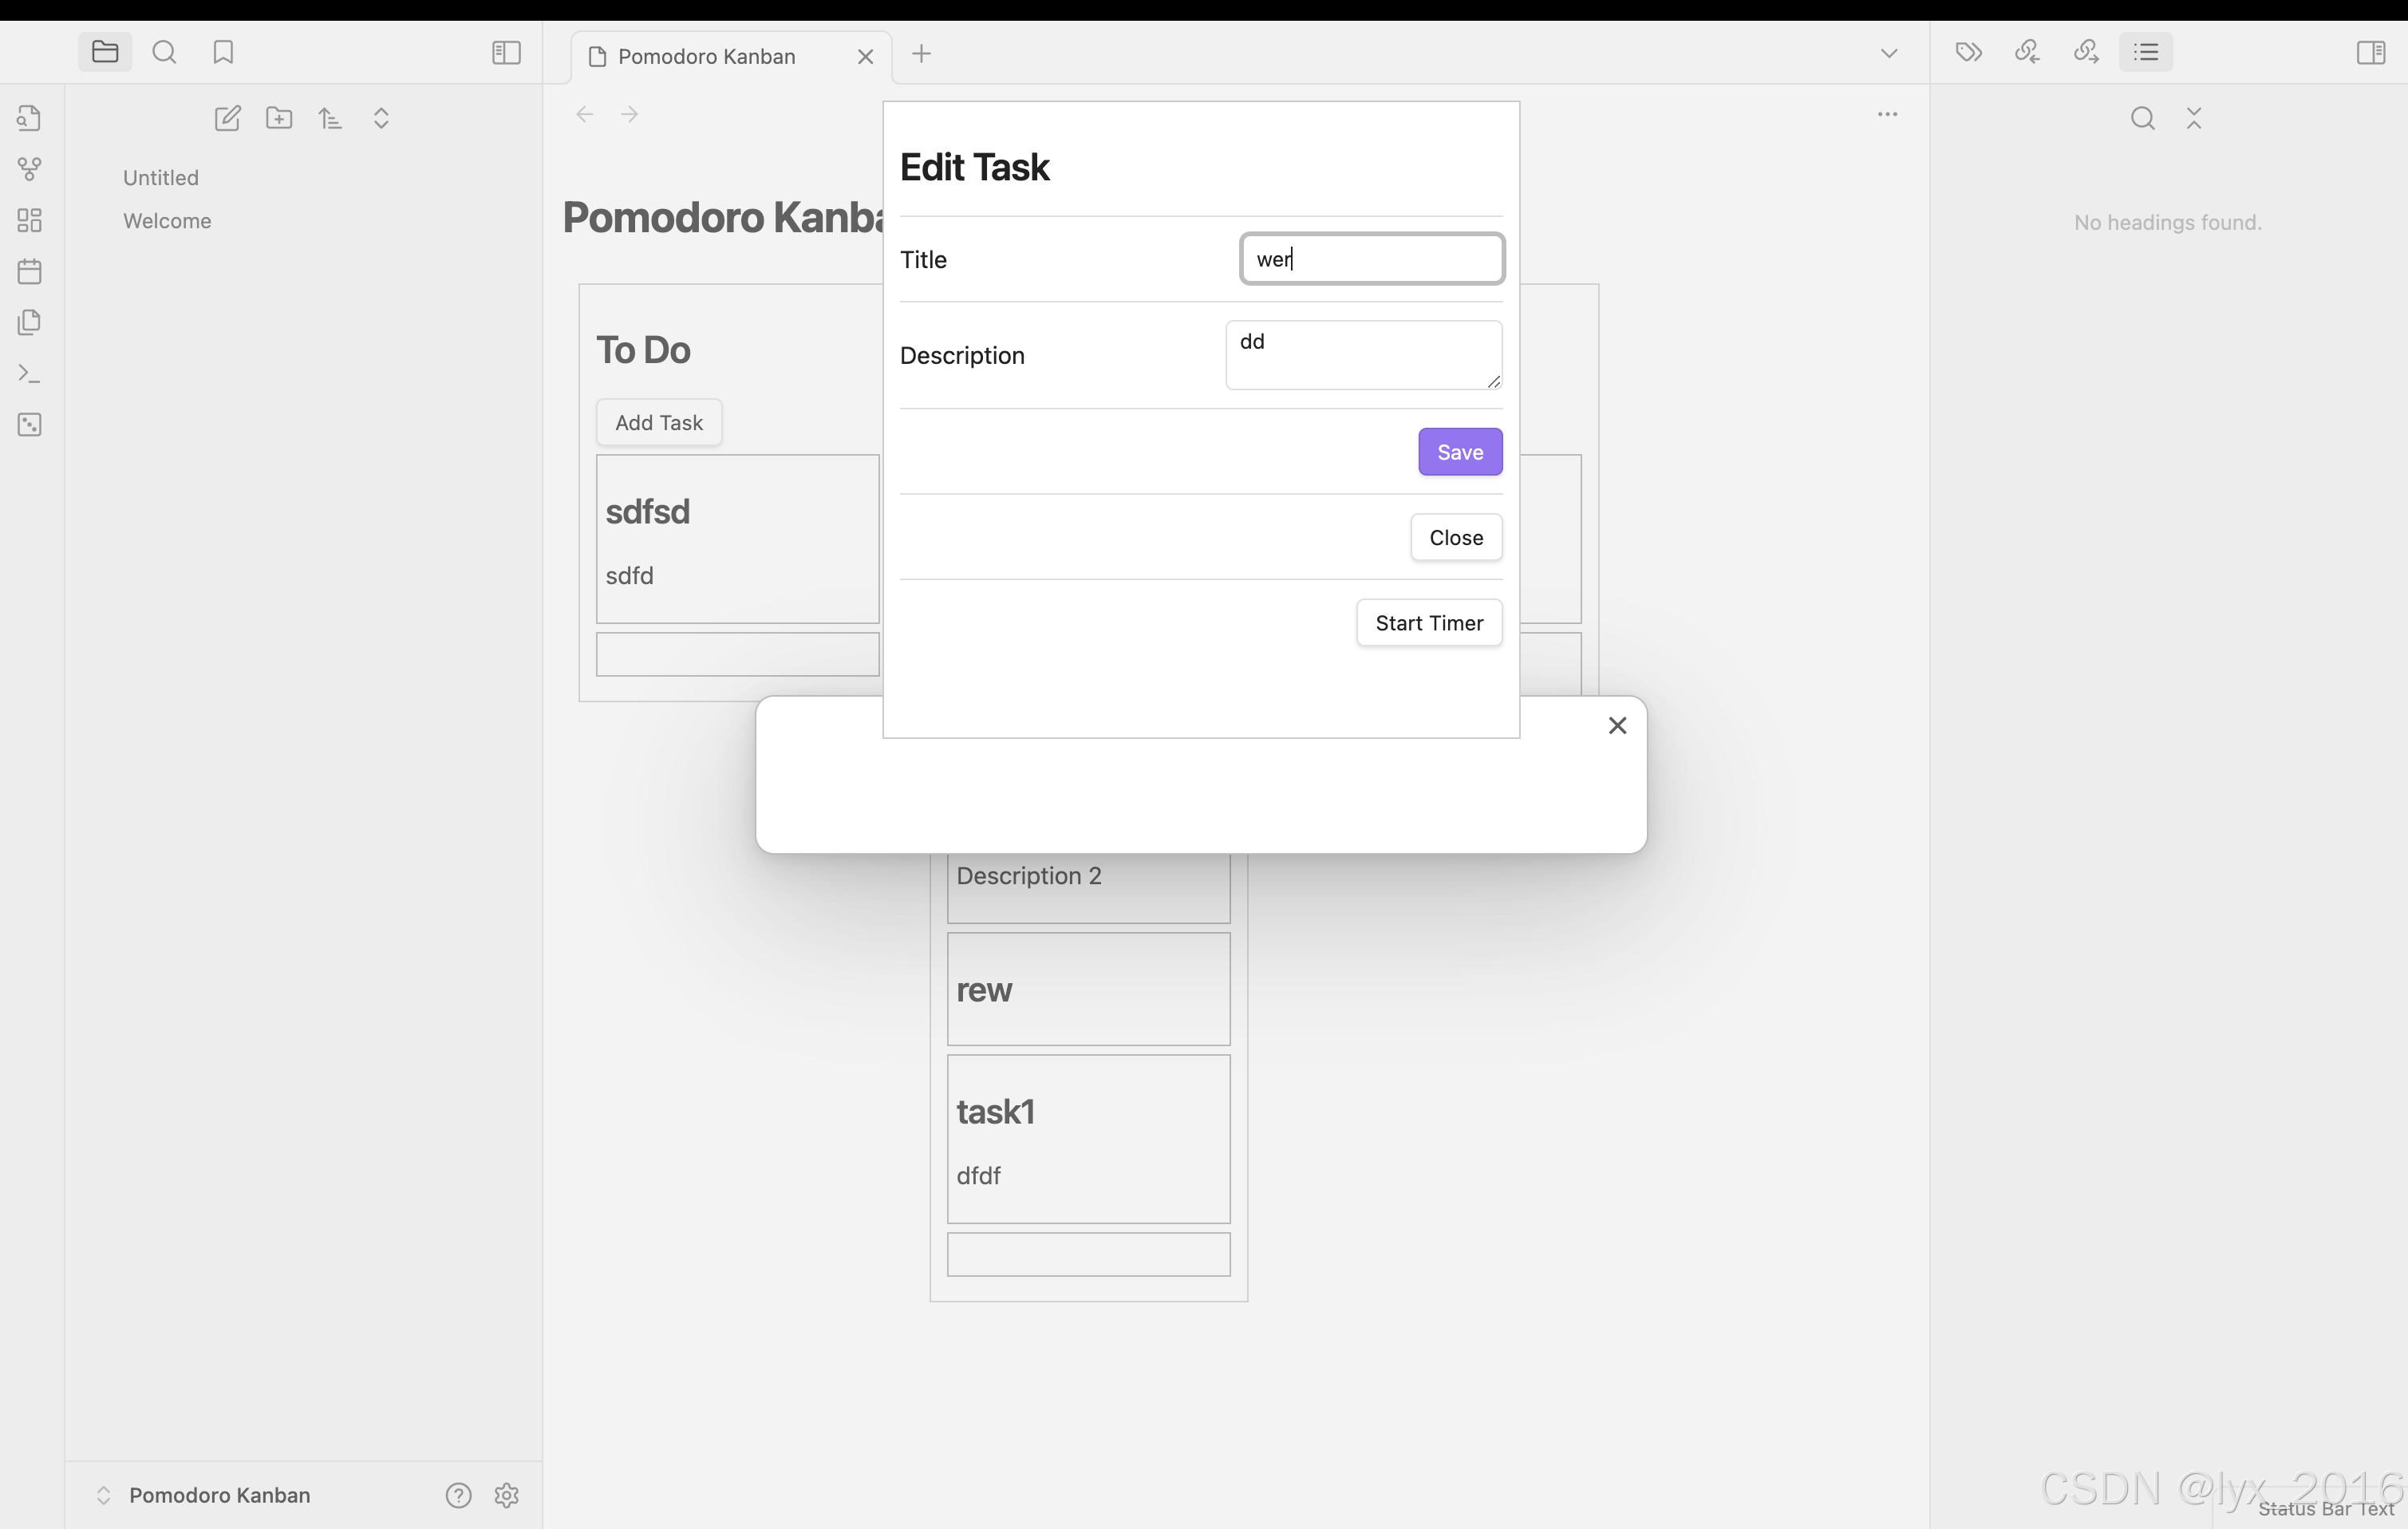Toggle the left sidebar collapse
Image resolution: width=2408 pixels, height=1529 pixels.
(x=507, y=52)
